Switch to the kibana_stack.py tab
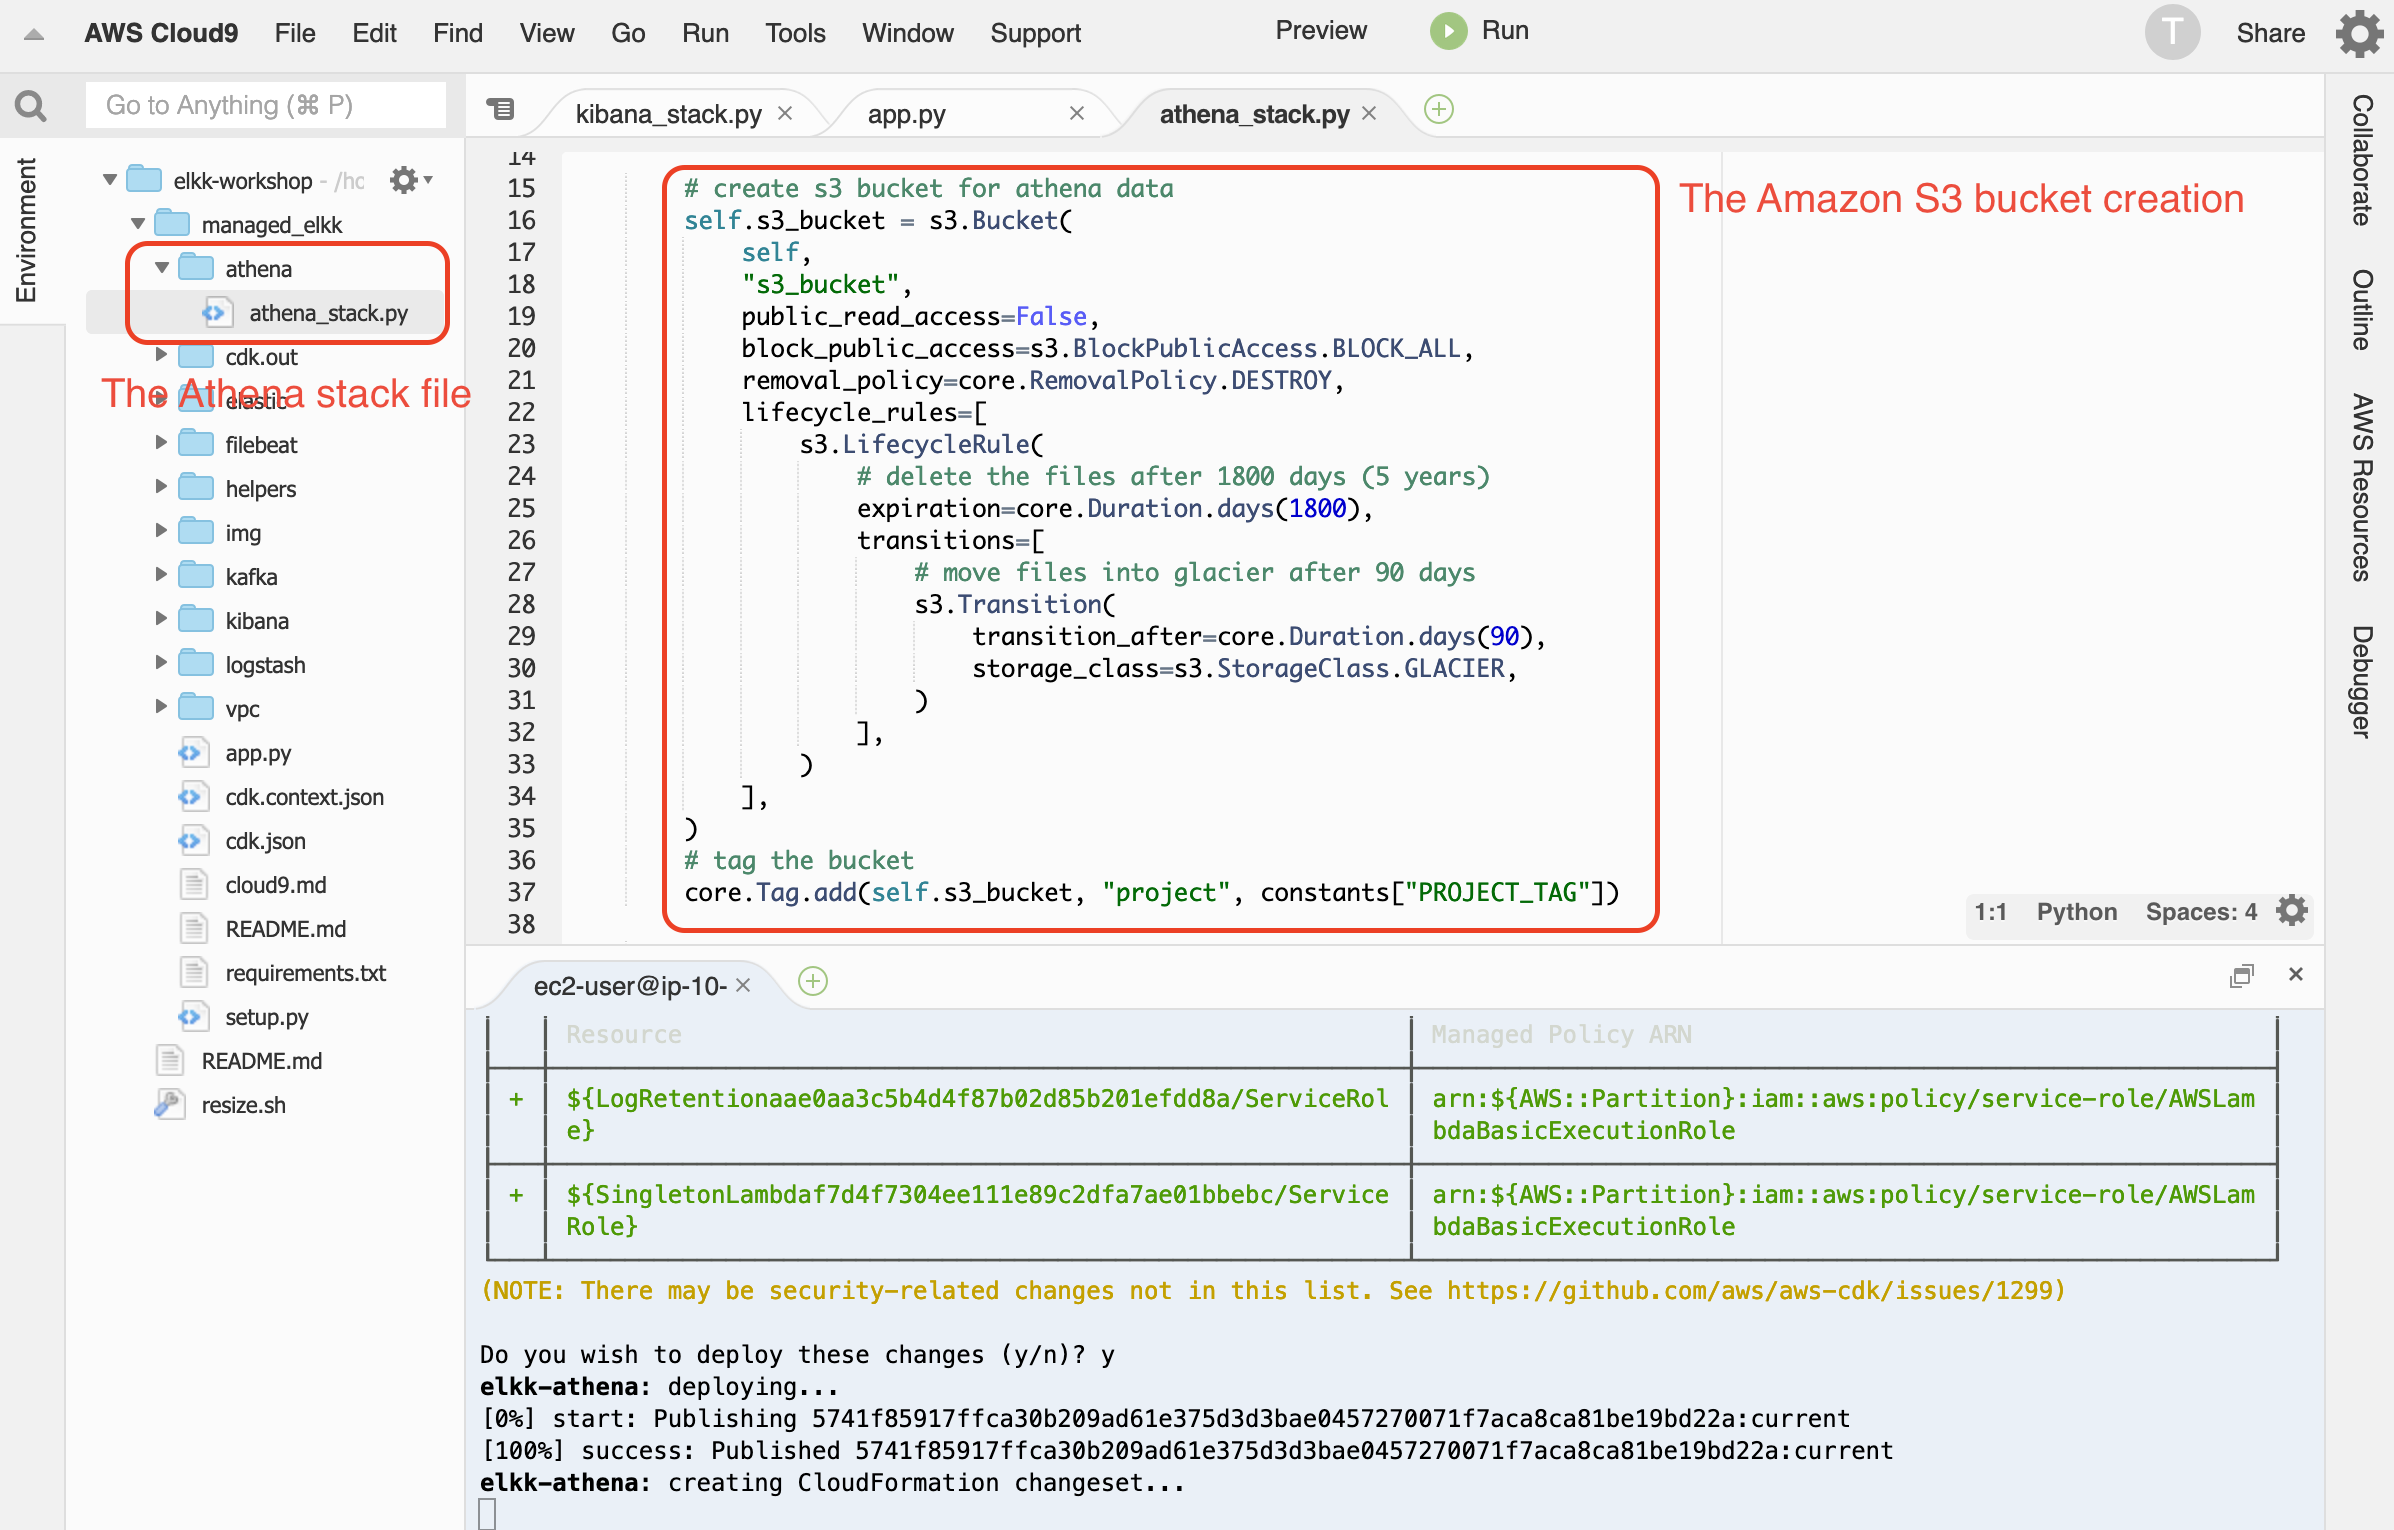Viewport: 2394px width, 1530px height. [x=668, y=114]
